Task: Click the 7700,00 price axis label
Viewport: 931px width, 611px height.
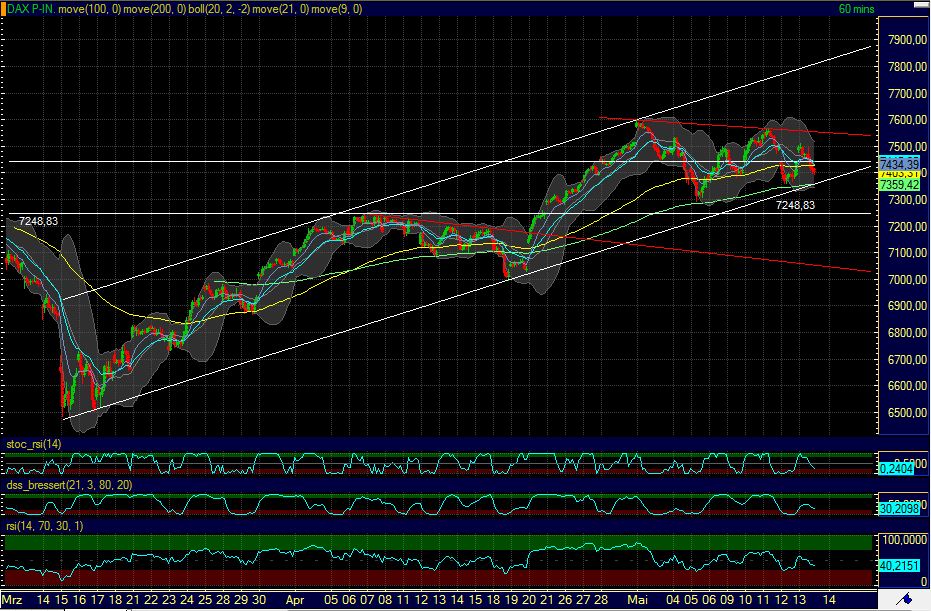Action: tap(907, 93)
